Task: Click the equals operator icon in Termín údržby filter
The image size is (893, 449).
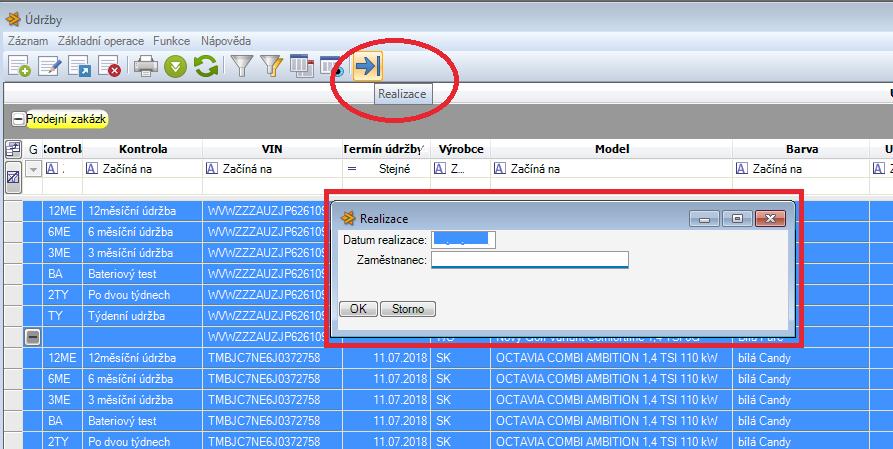Action: [352, 169]
